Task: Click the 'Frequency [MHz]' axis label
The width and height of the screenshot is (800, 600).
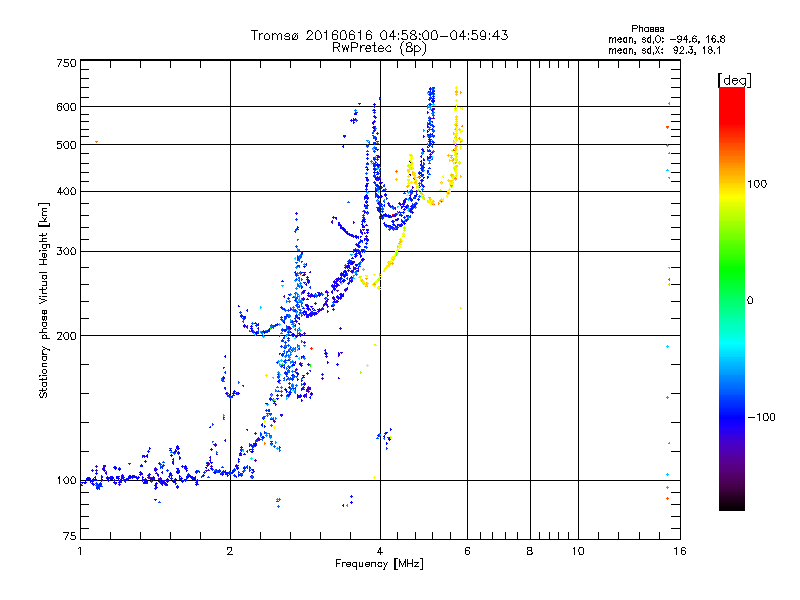Action: [379, 564]
